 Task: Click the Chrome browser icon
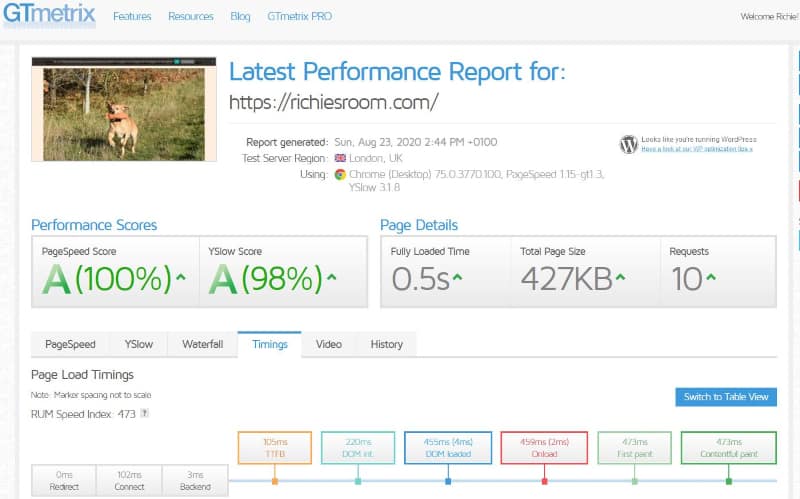[340, 174]
